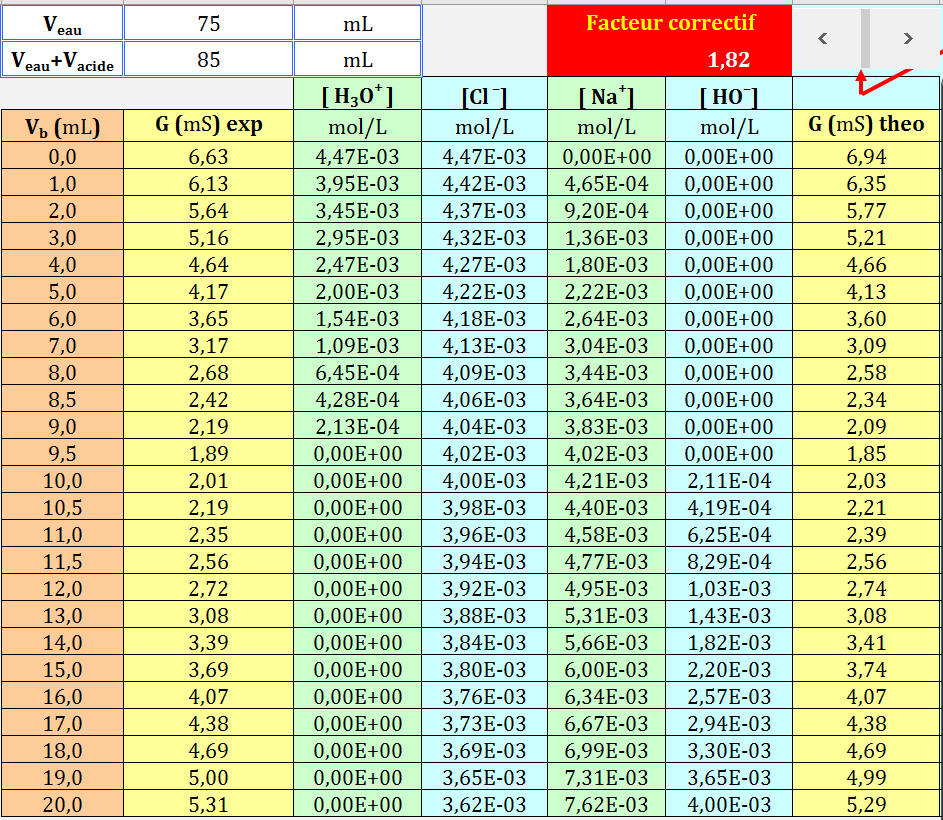Image resolution: width=943 pixels, height=820 pixels.
Task: Click the G (mS) exp column header
Action: 208,126
